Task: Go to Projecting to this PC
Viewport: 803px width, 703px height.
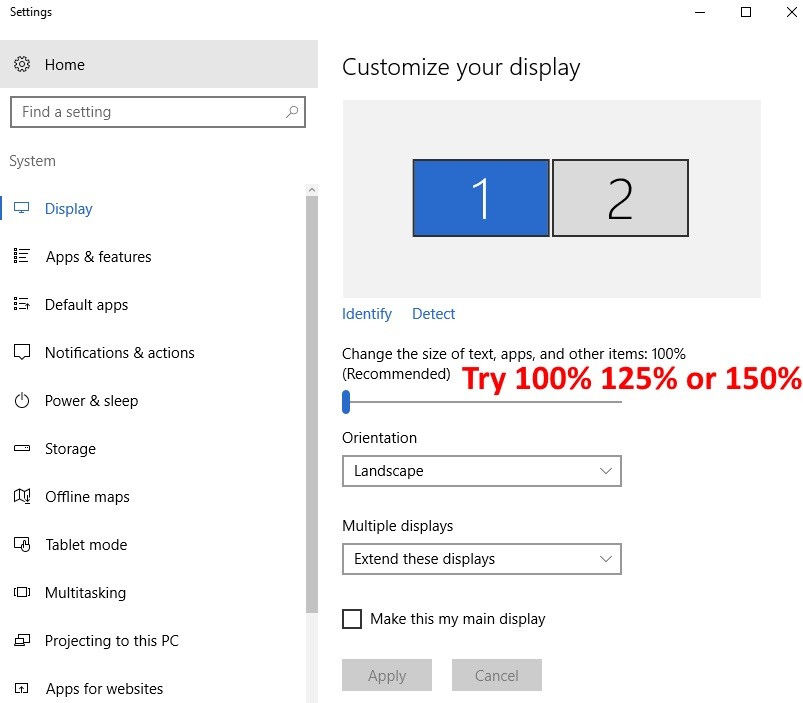Action: point(111,641)
